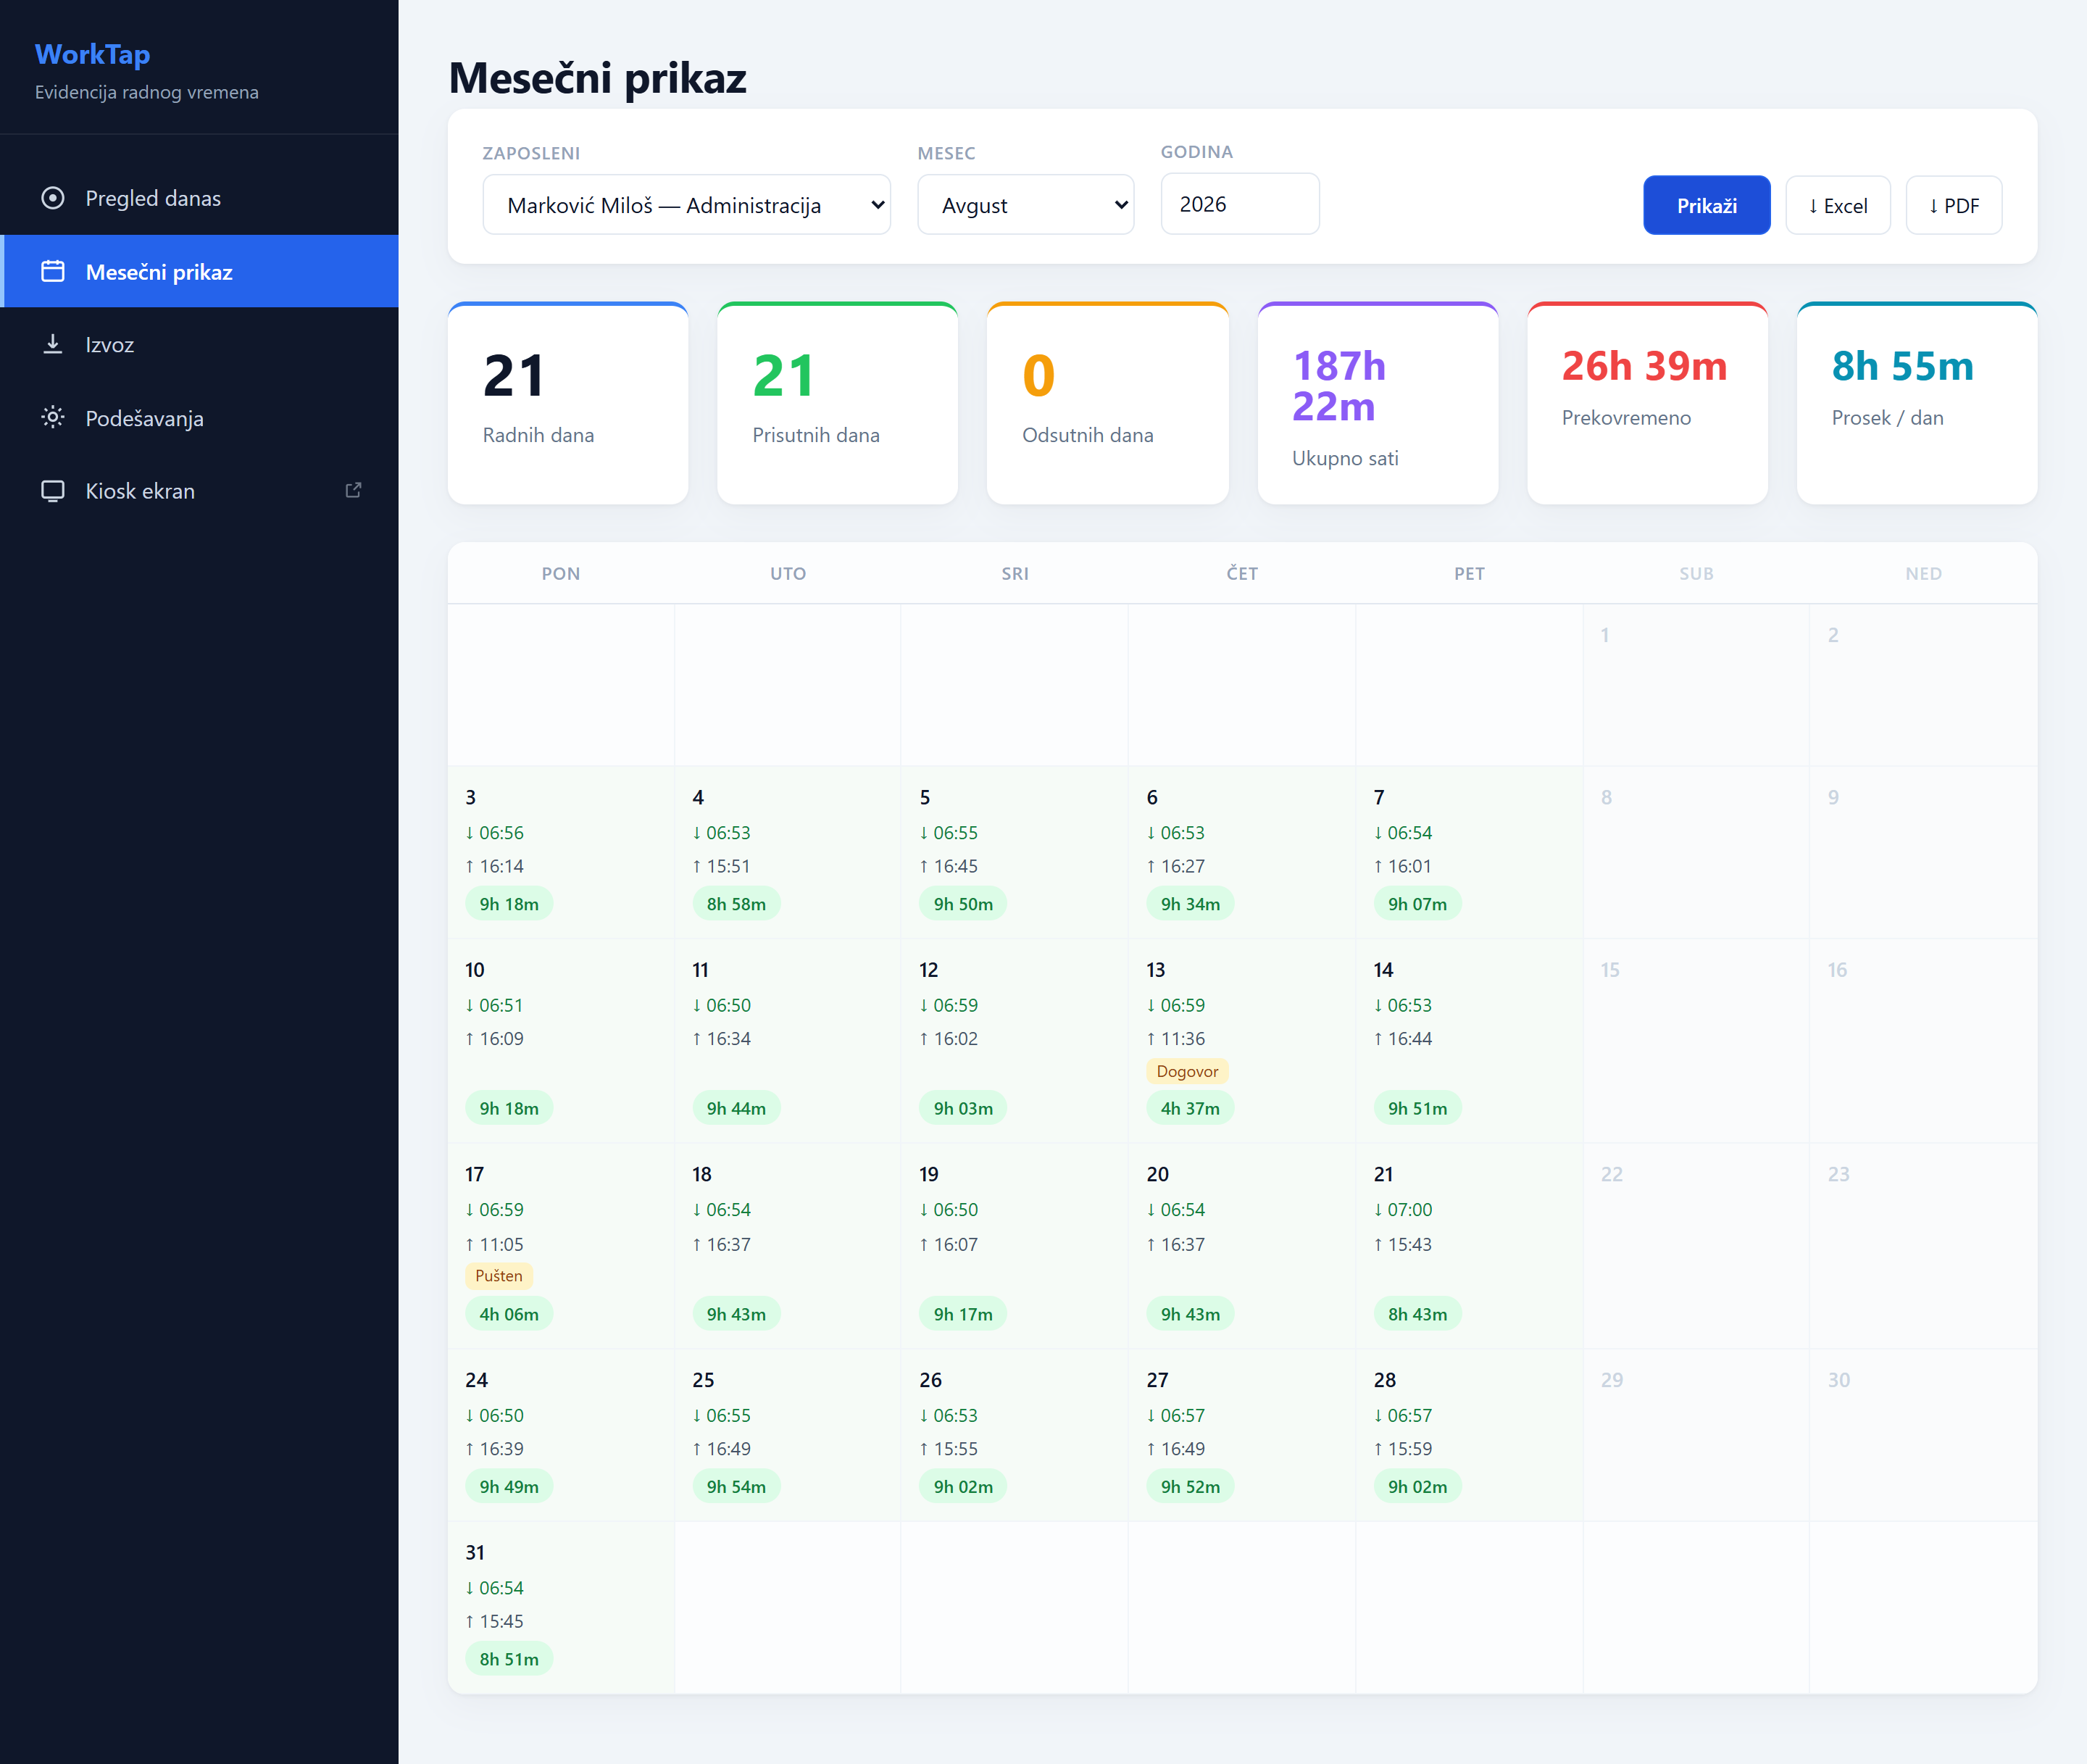2087x1764 pixels.
Task: Click the ČET column header
Action: coord(1242,573)
